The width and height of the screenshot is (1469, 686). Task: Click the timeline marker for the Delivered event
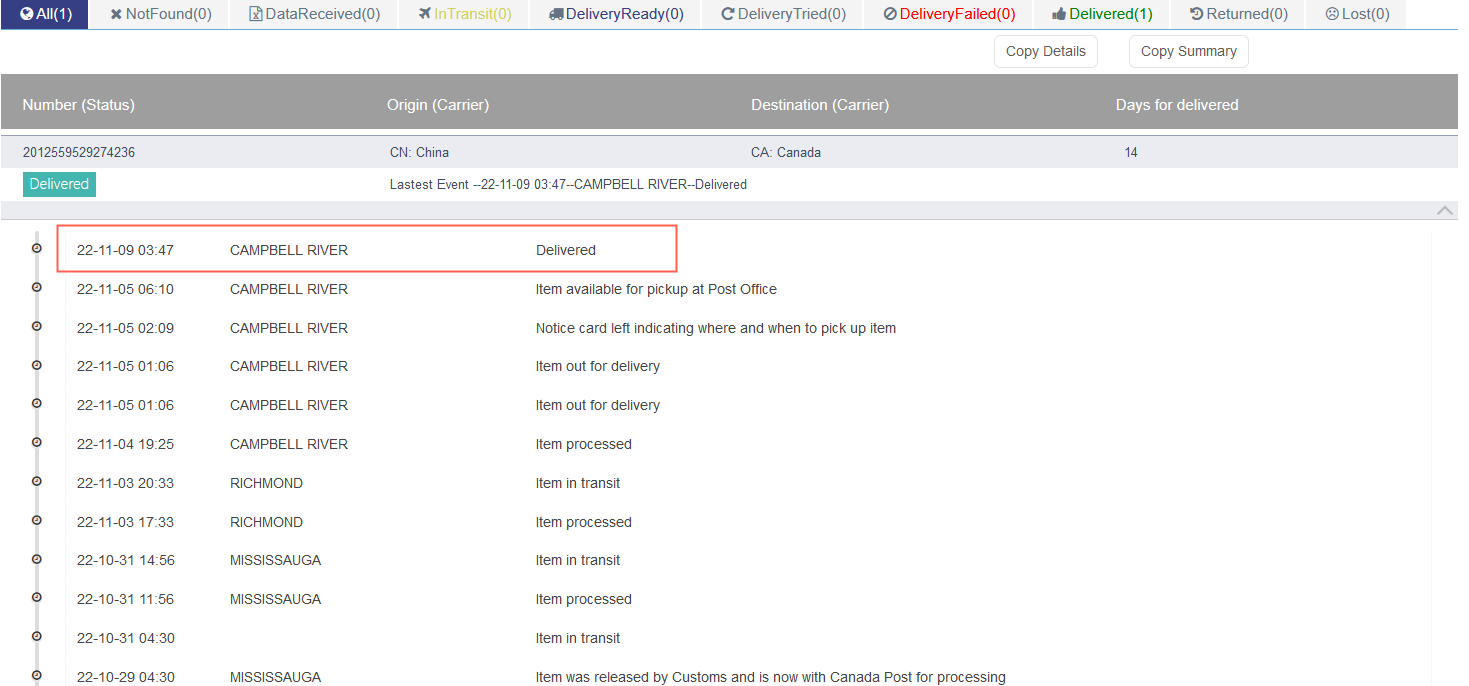(37, 248)
